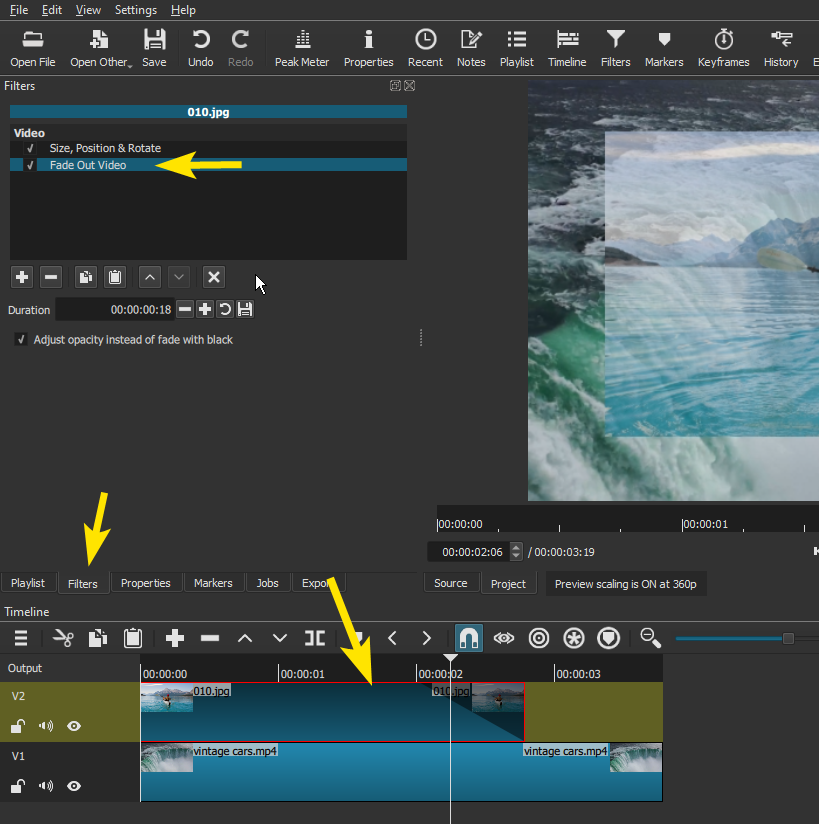Viewport: 819px width, 824px height.
Task: Remove the selected filter with minus button
Action: click(x=51, y=277)
